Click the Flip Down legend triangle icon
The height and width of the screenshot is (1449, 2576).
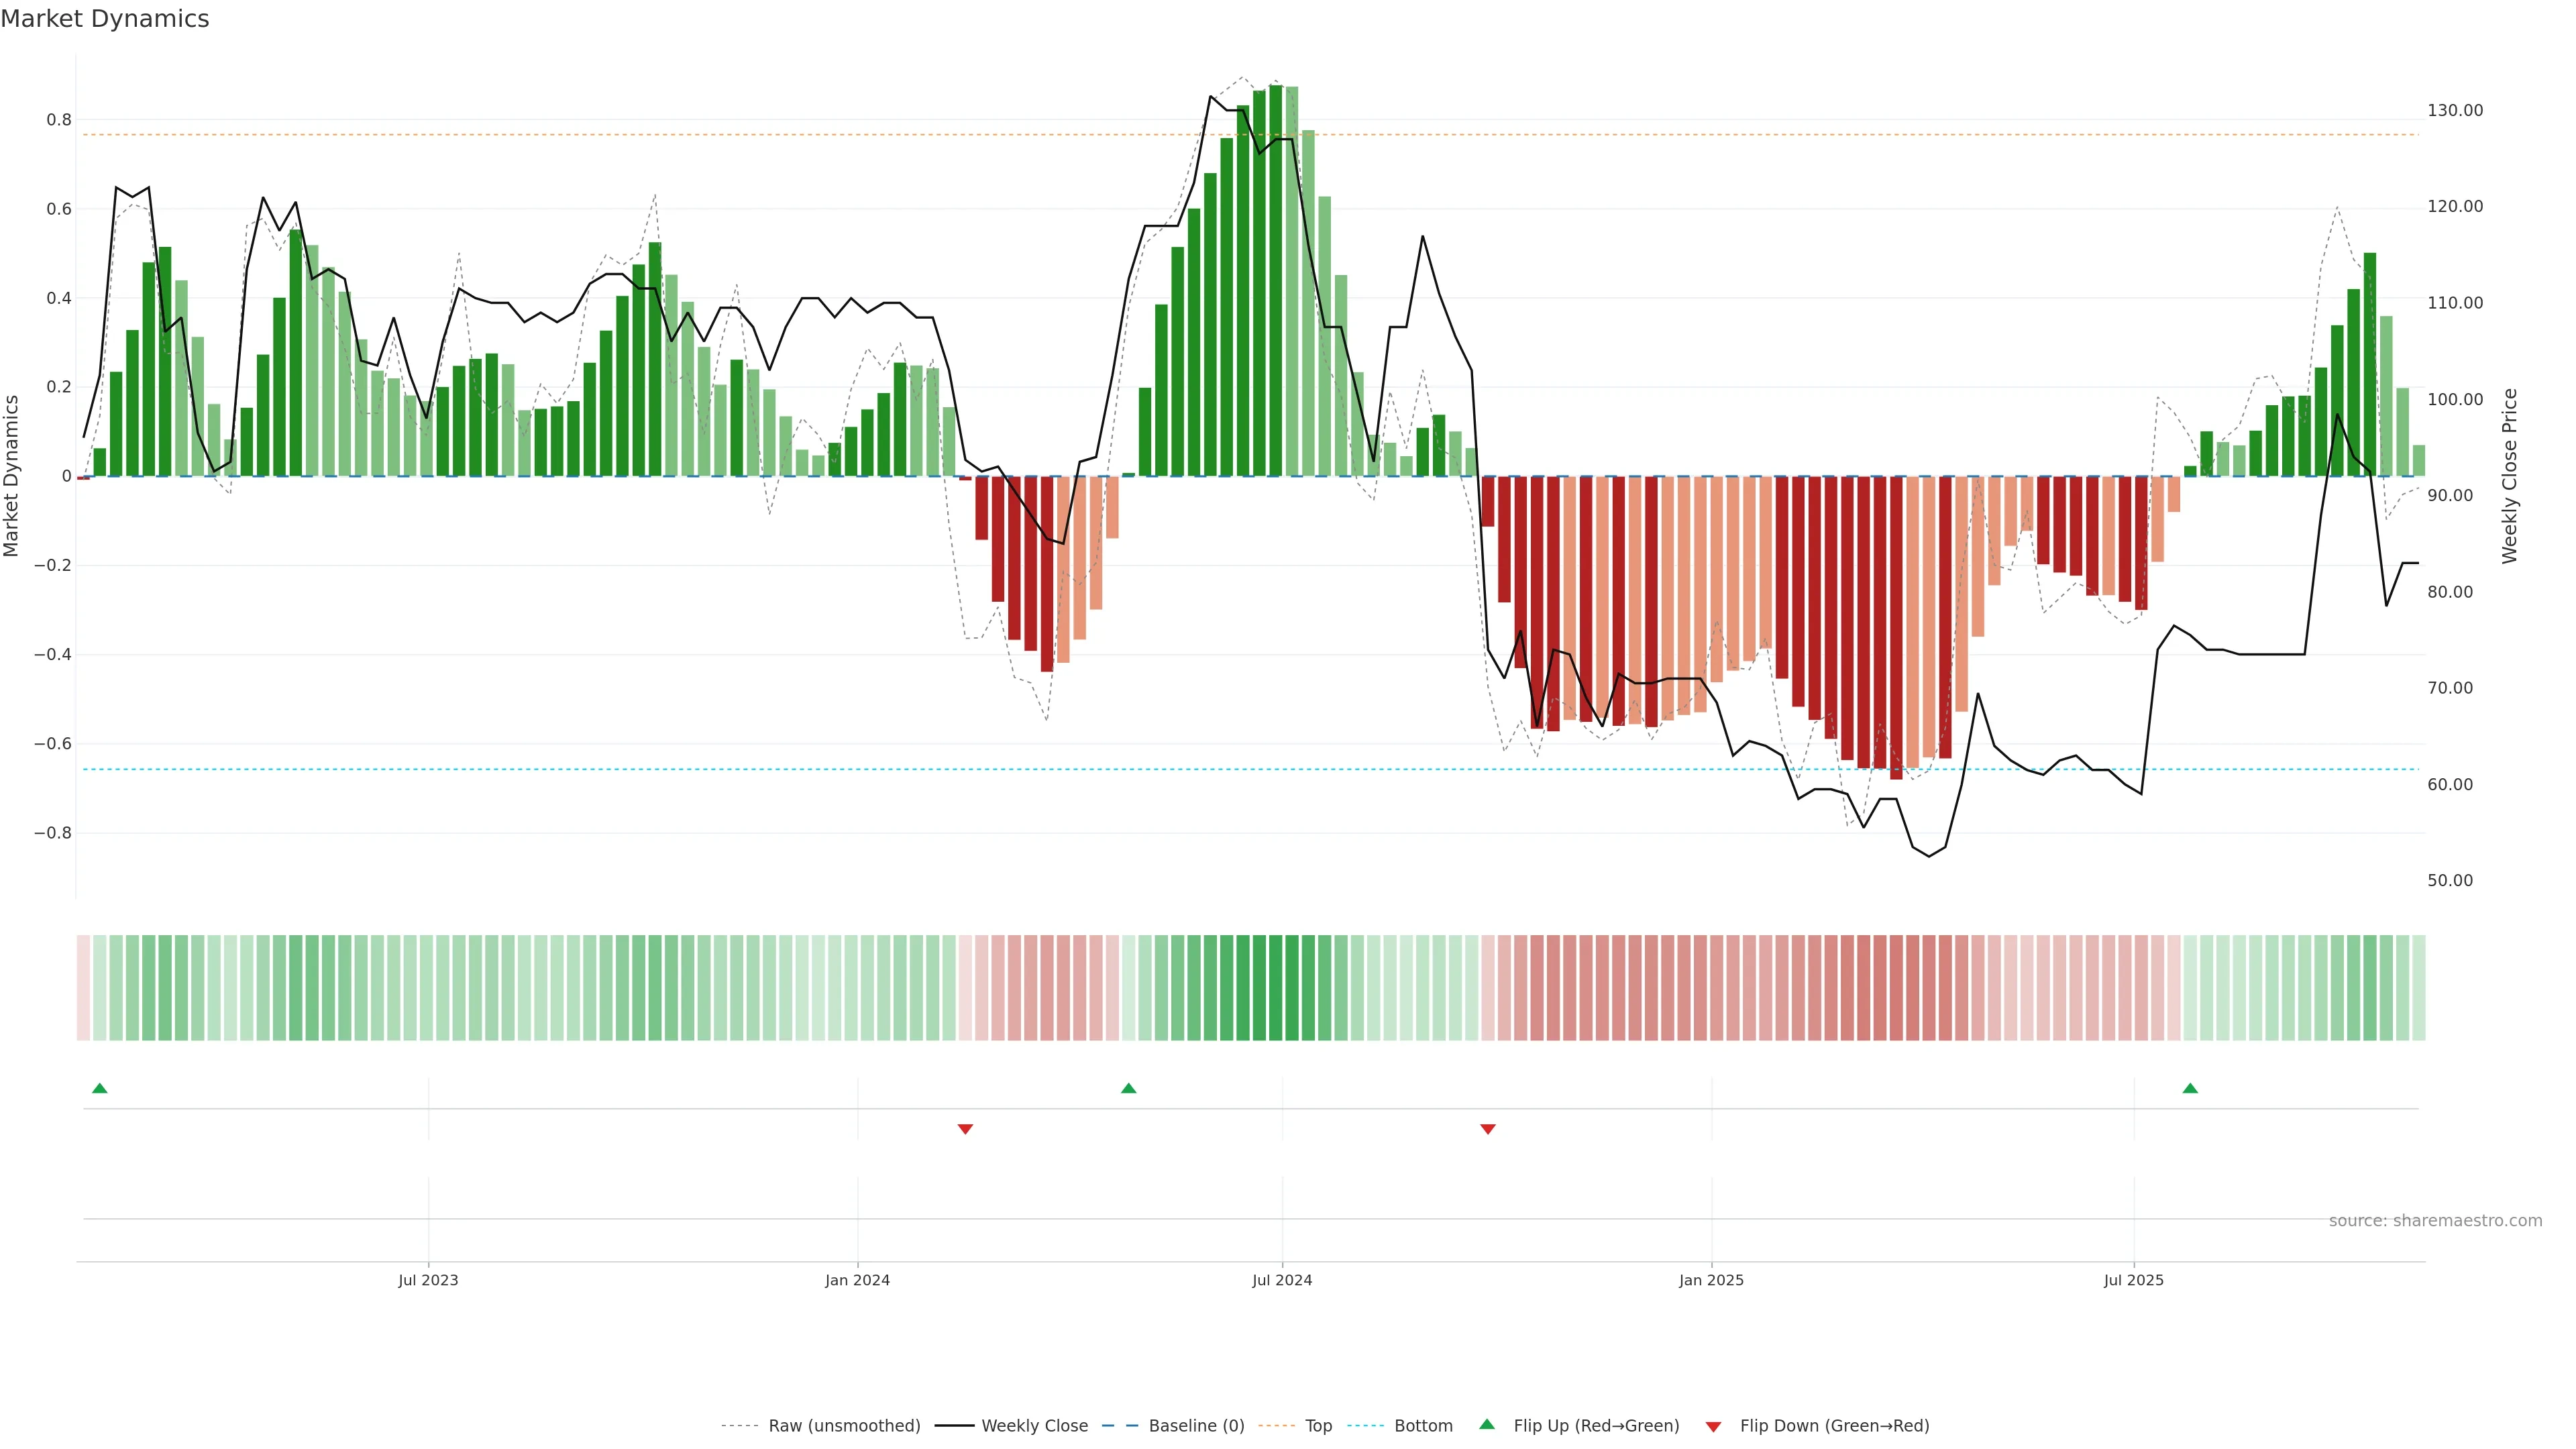(x=1713, y=1426)
